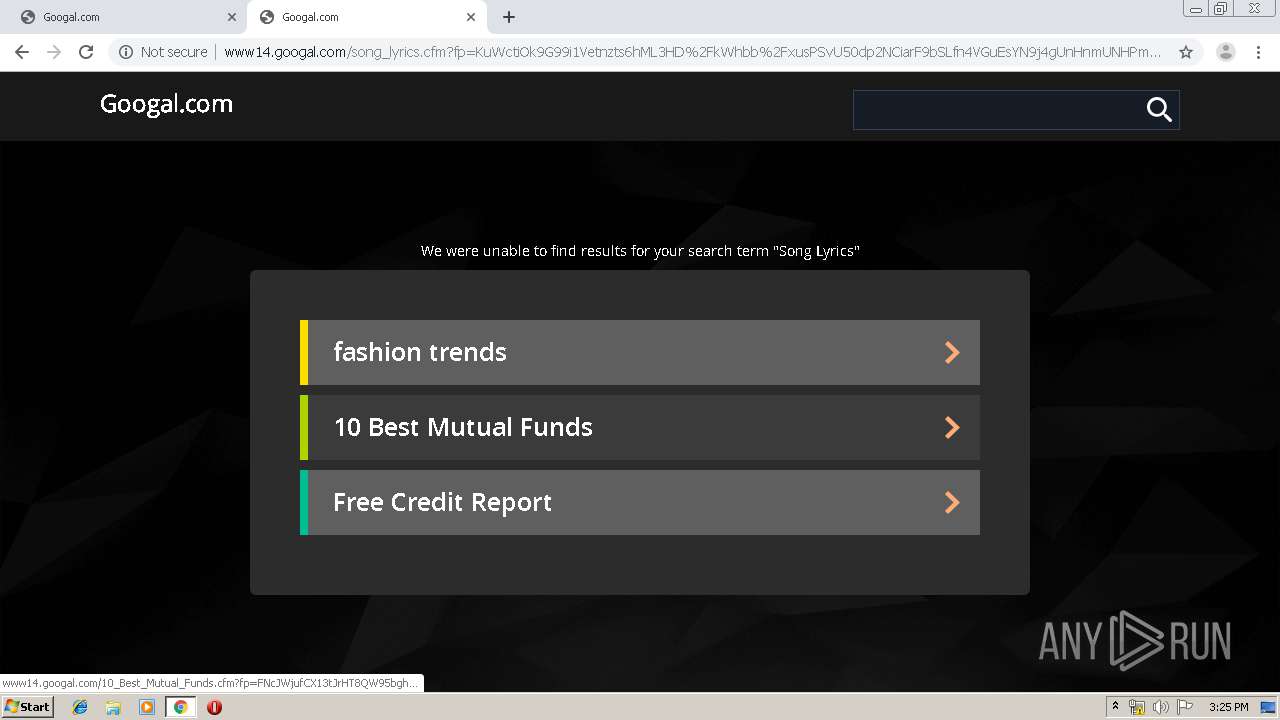The image size is (1280, 720).
Task: Click the magnifier search icon on Googal
Action: pyautogui.click(x=1159, y=110)
